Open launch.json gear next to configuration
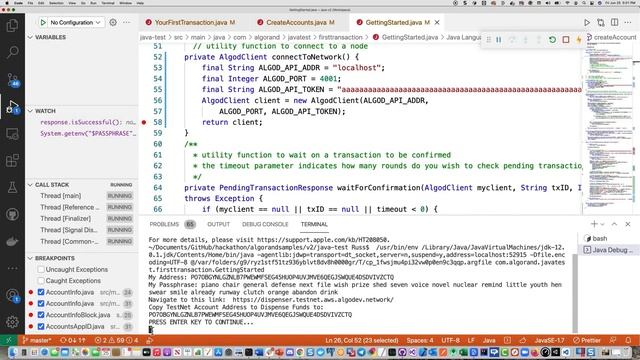This screenshot has height=360, width=640. 113,22
